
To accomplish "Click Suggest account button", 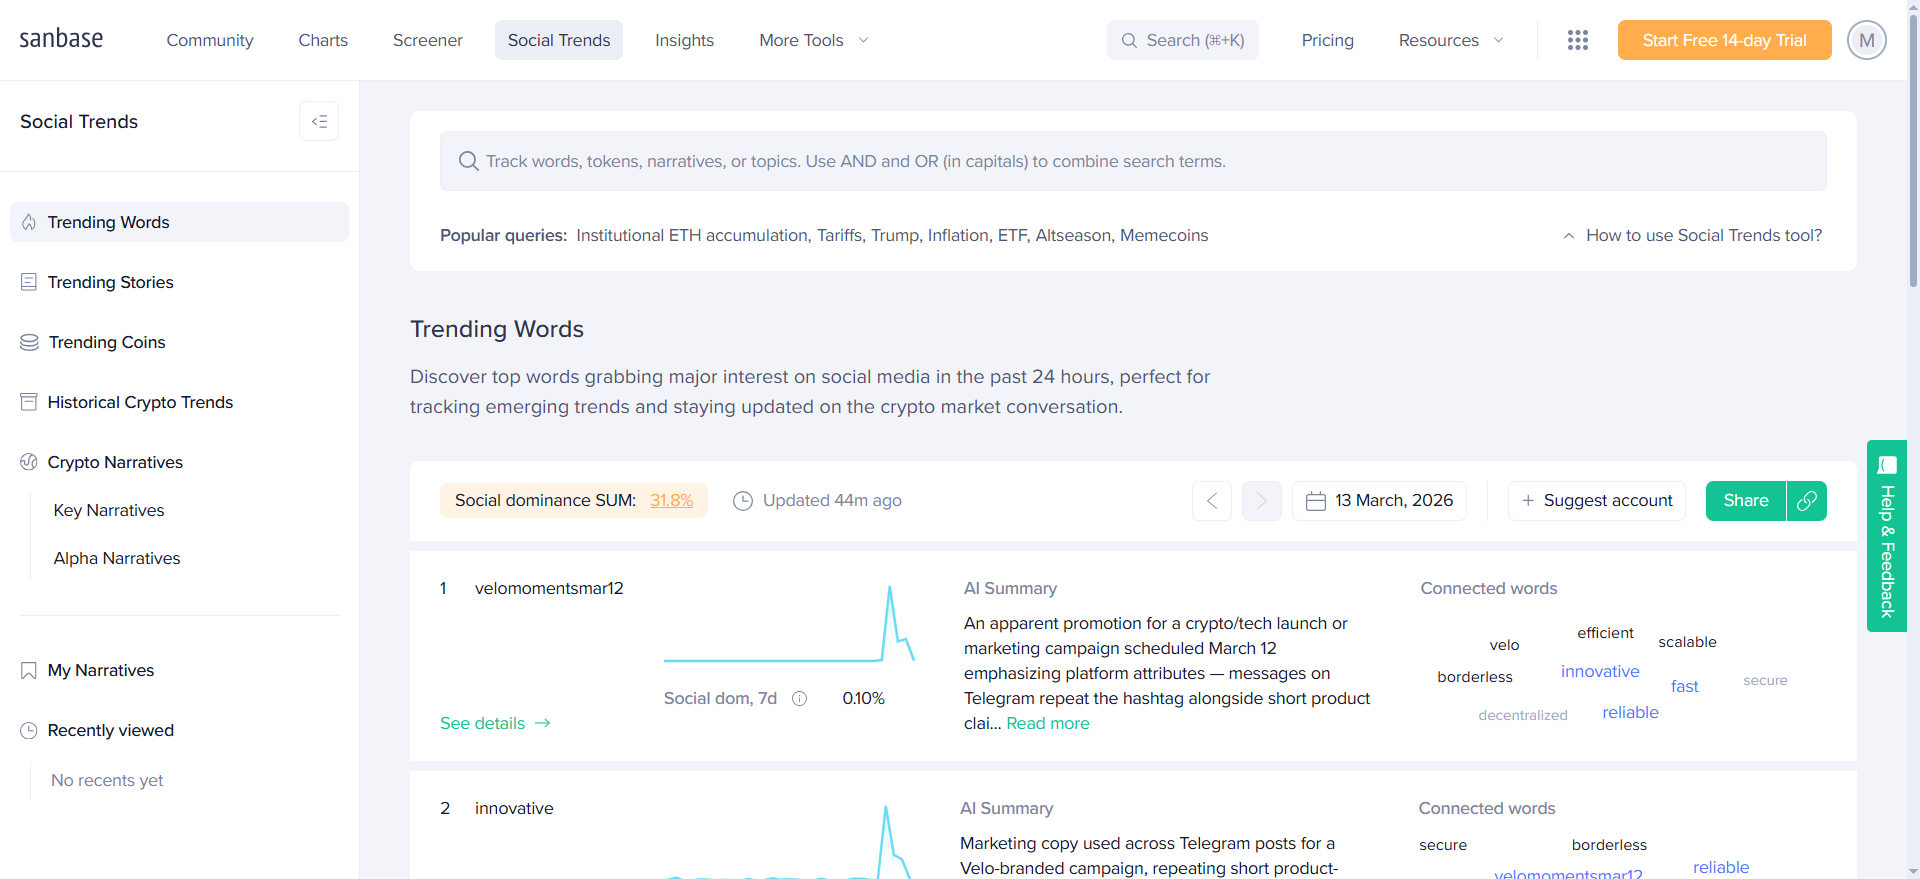I will point(1597,501).
